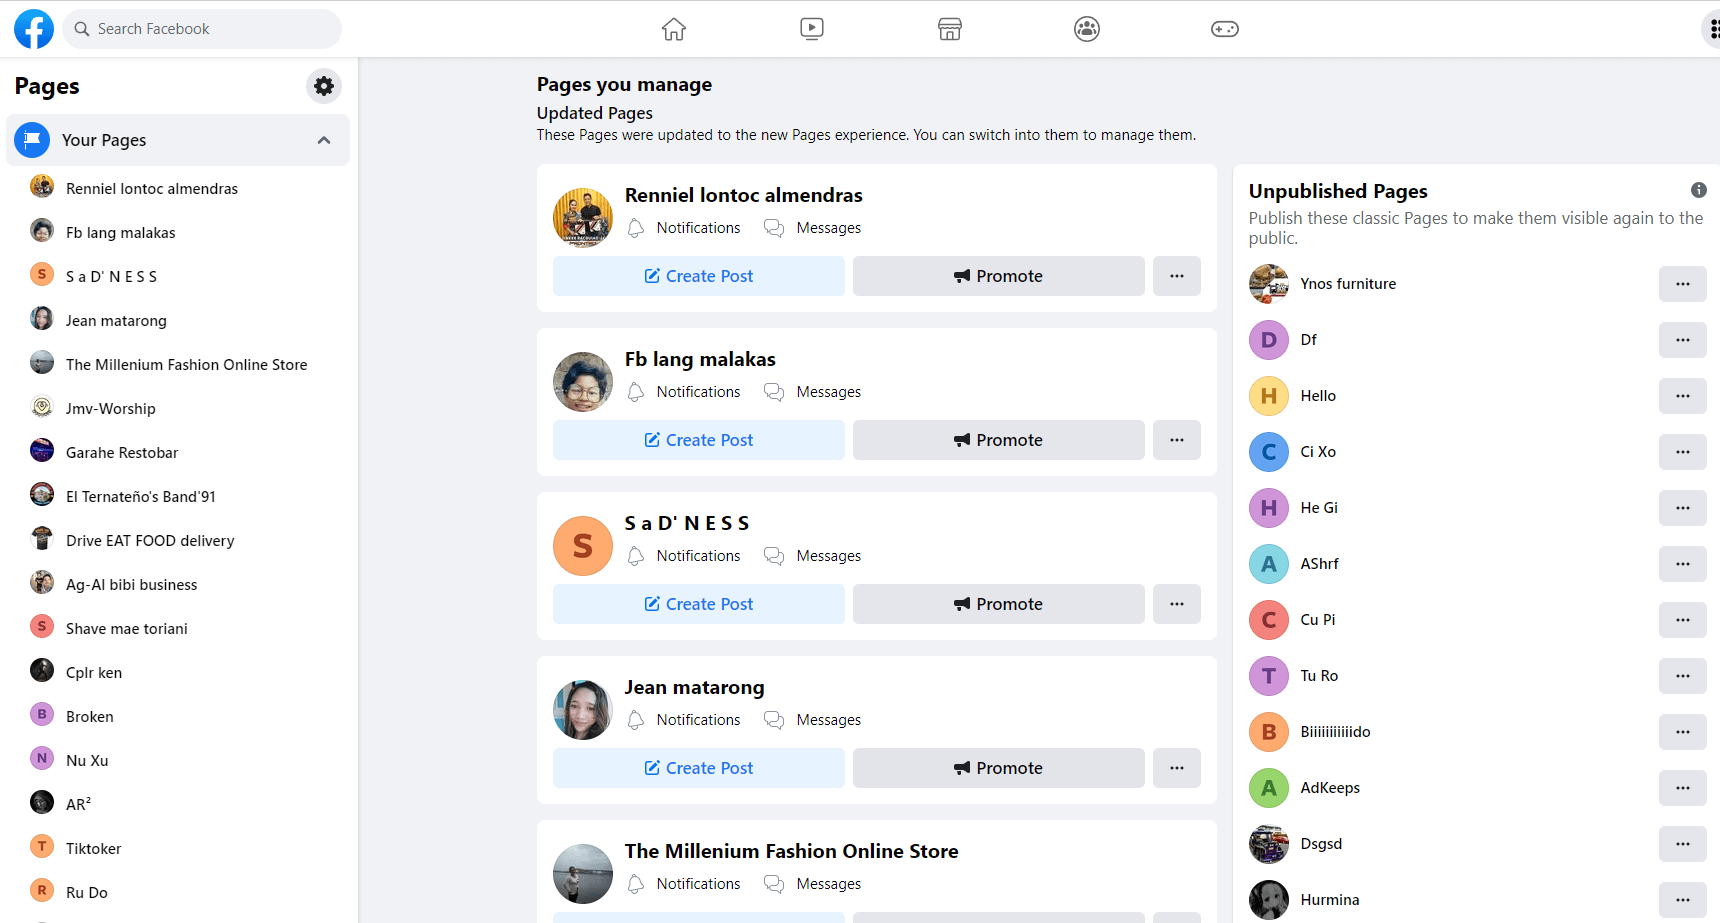Select Shave mae toriani in sidebar
Image resolution: width=1720 pixels, height=923 pixels.
coord(178,628)
